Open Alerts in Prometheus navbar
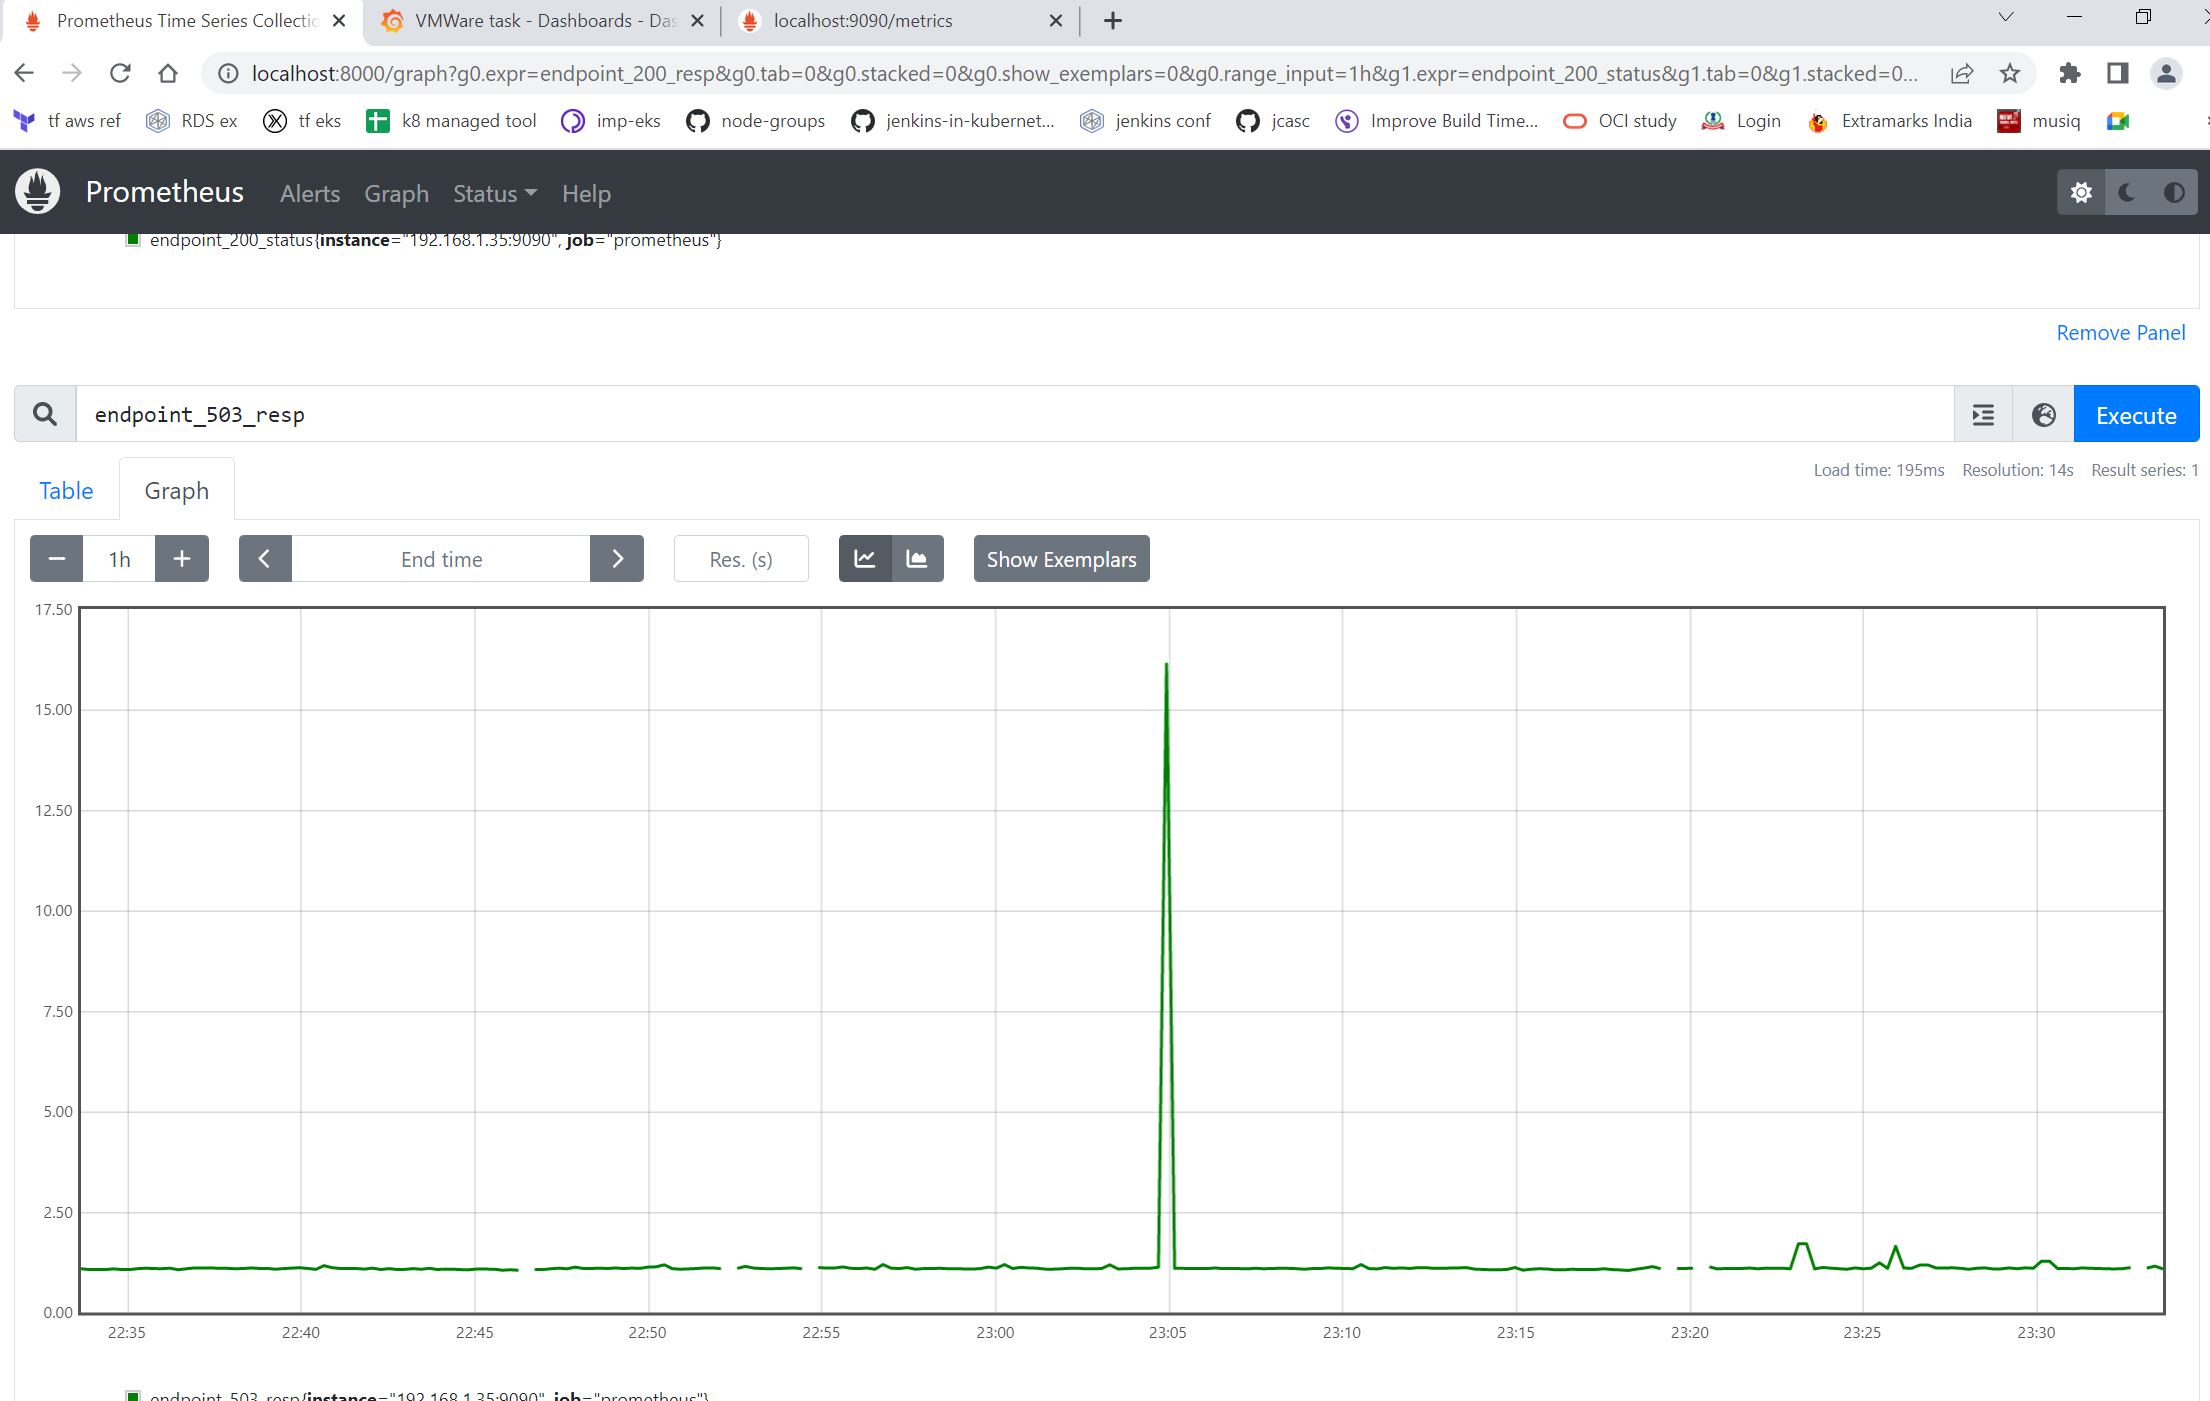The height and width of the screenshot is (1401, 2210). point(310,194)
